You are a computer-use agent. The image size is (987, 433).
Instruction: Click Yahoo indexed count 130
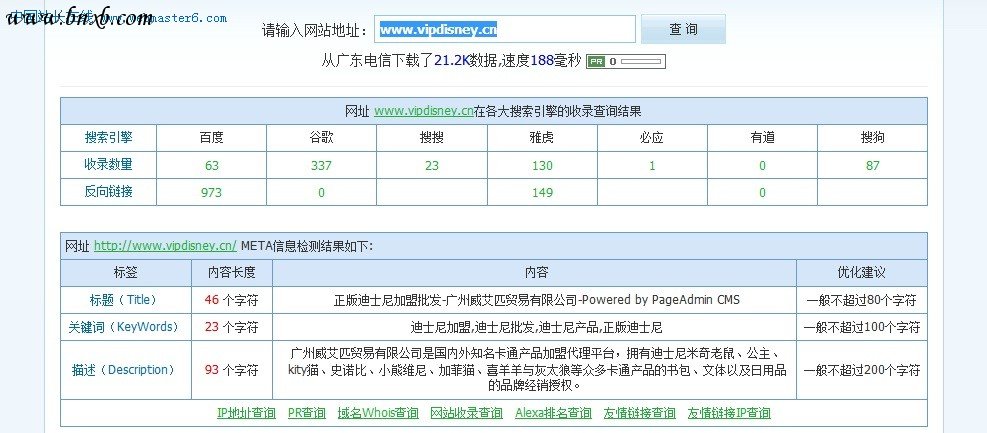(542, 165)
